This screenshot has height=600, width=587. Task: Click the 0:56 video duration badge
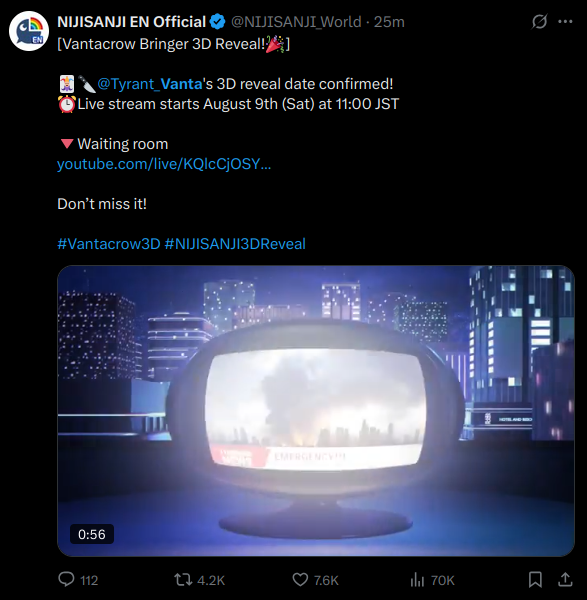coord(92,534)
